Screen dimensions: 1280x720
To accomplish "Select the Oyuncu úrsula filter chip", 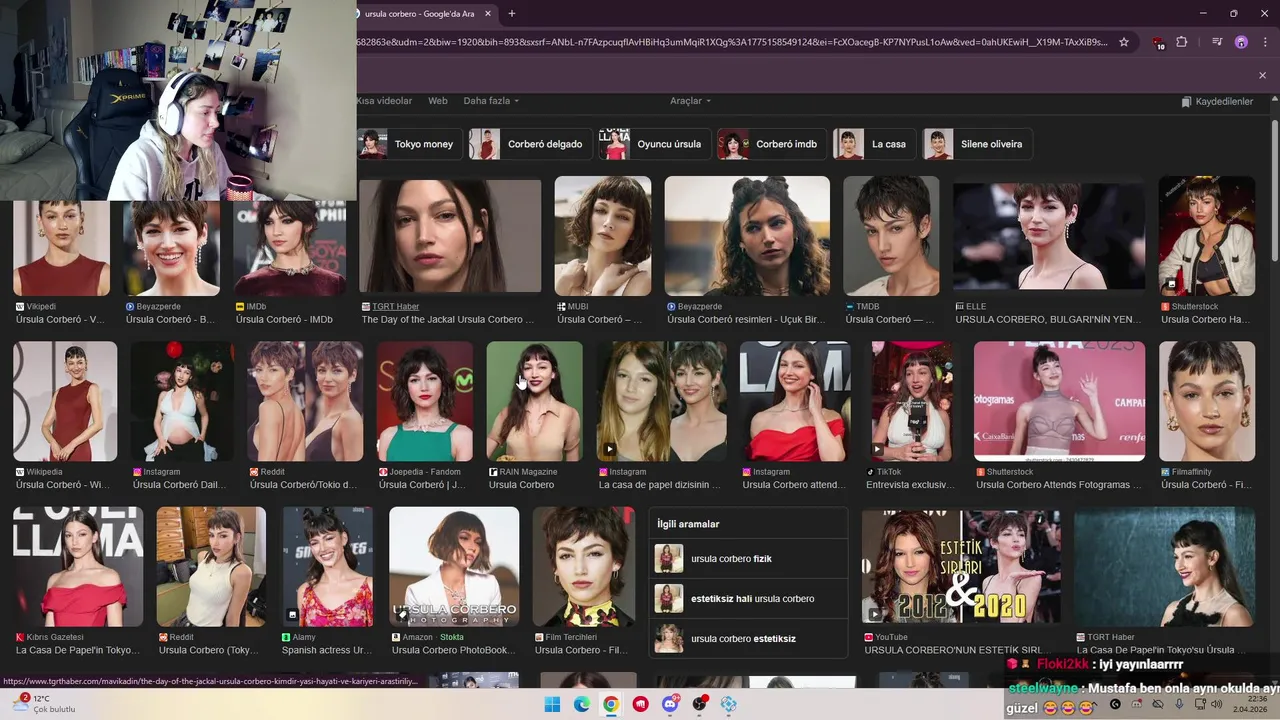I will 655,144.
